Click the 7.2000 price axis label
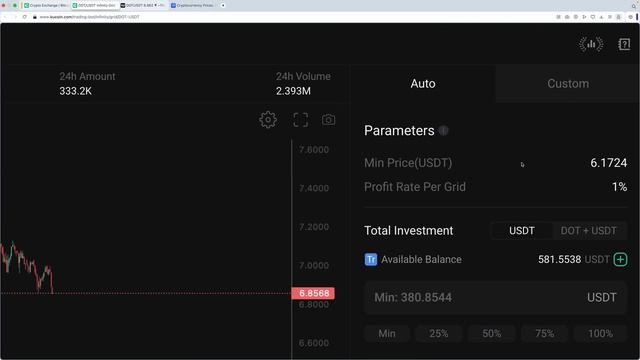640x360 pixels. tap(313, 227)
